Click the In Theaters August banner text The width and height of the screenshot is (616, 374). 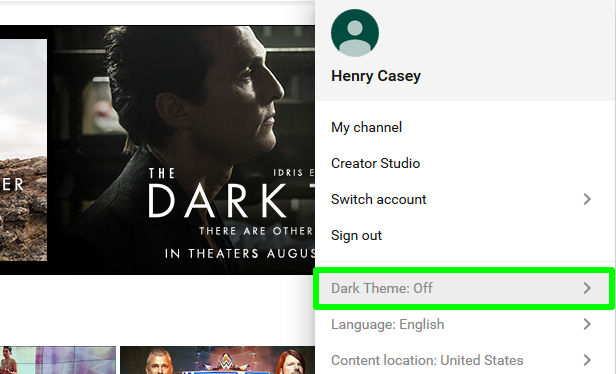pyautogui.click(x=240, y=253)
